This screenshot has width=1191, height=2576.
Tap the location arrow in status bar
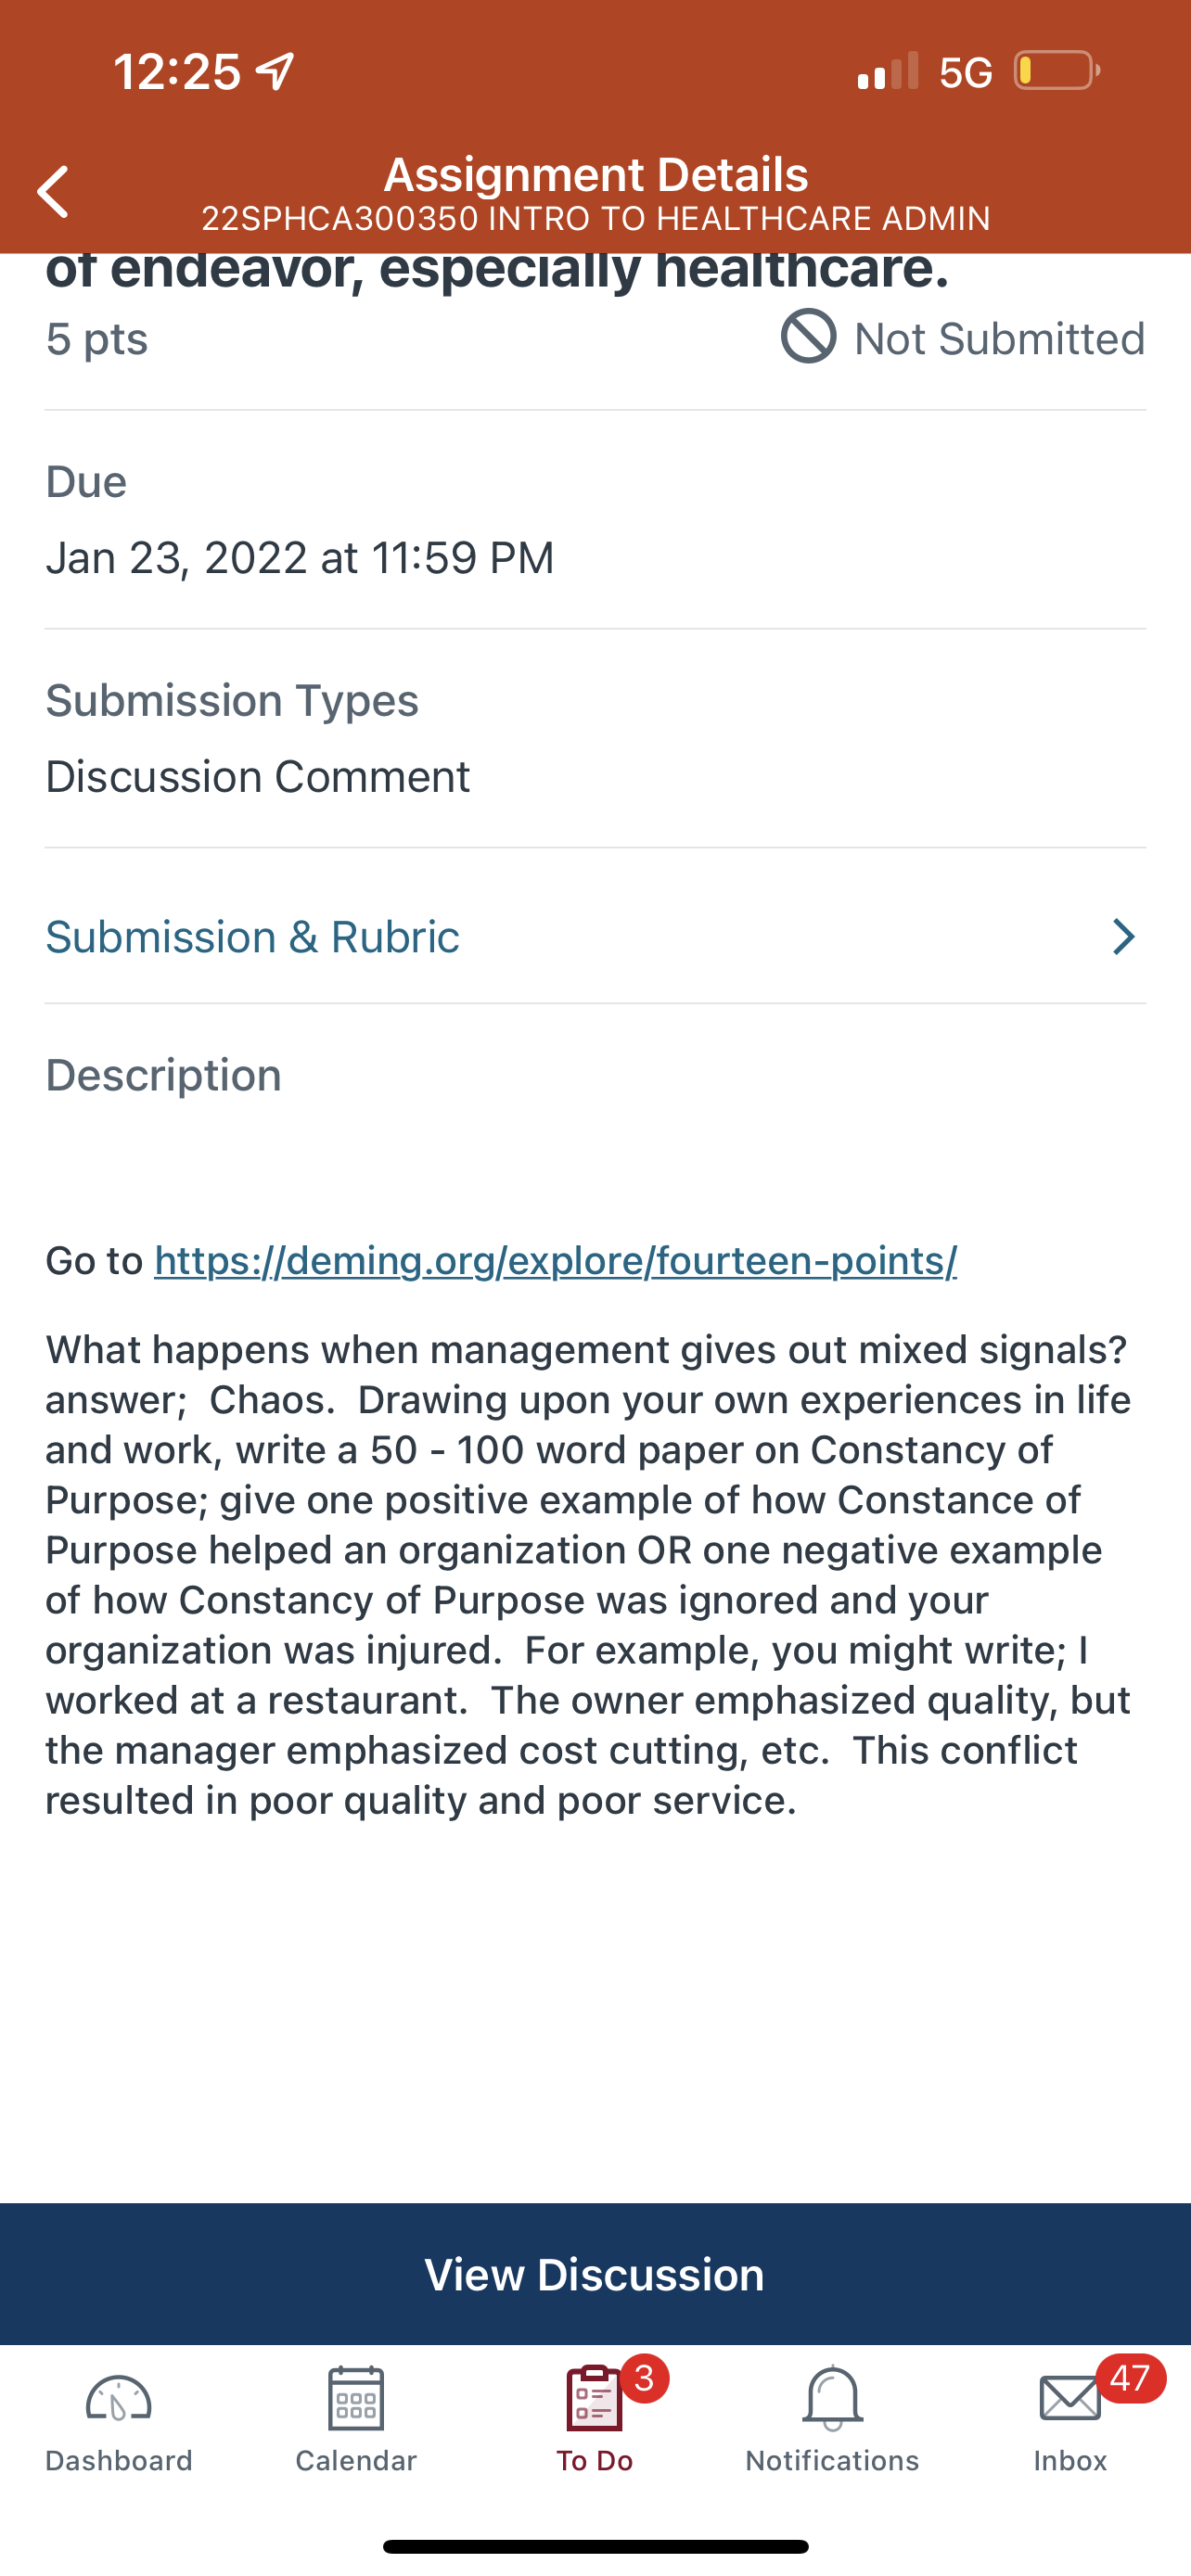point(275,70)
